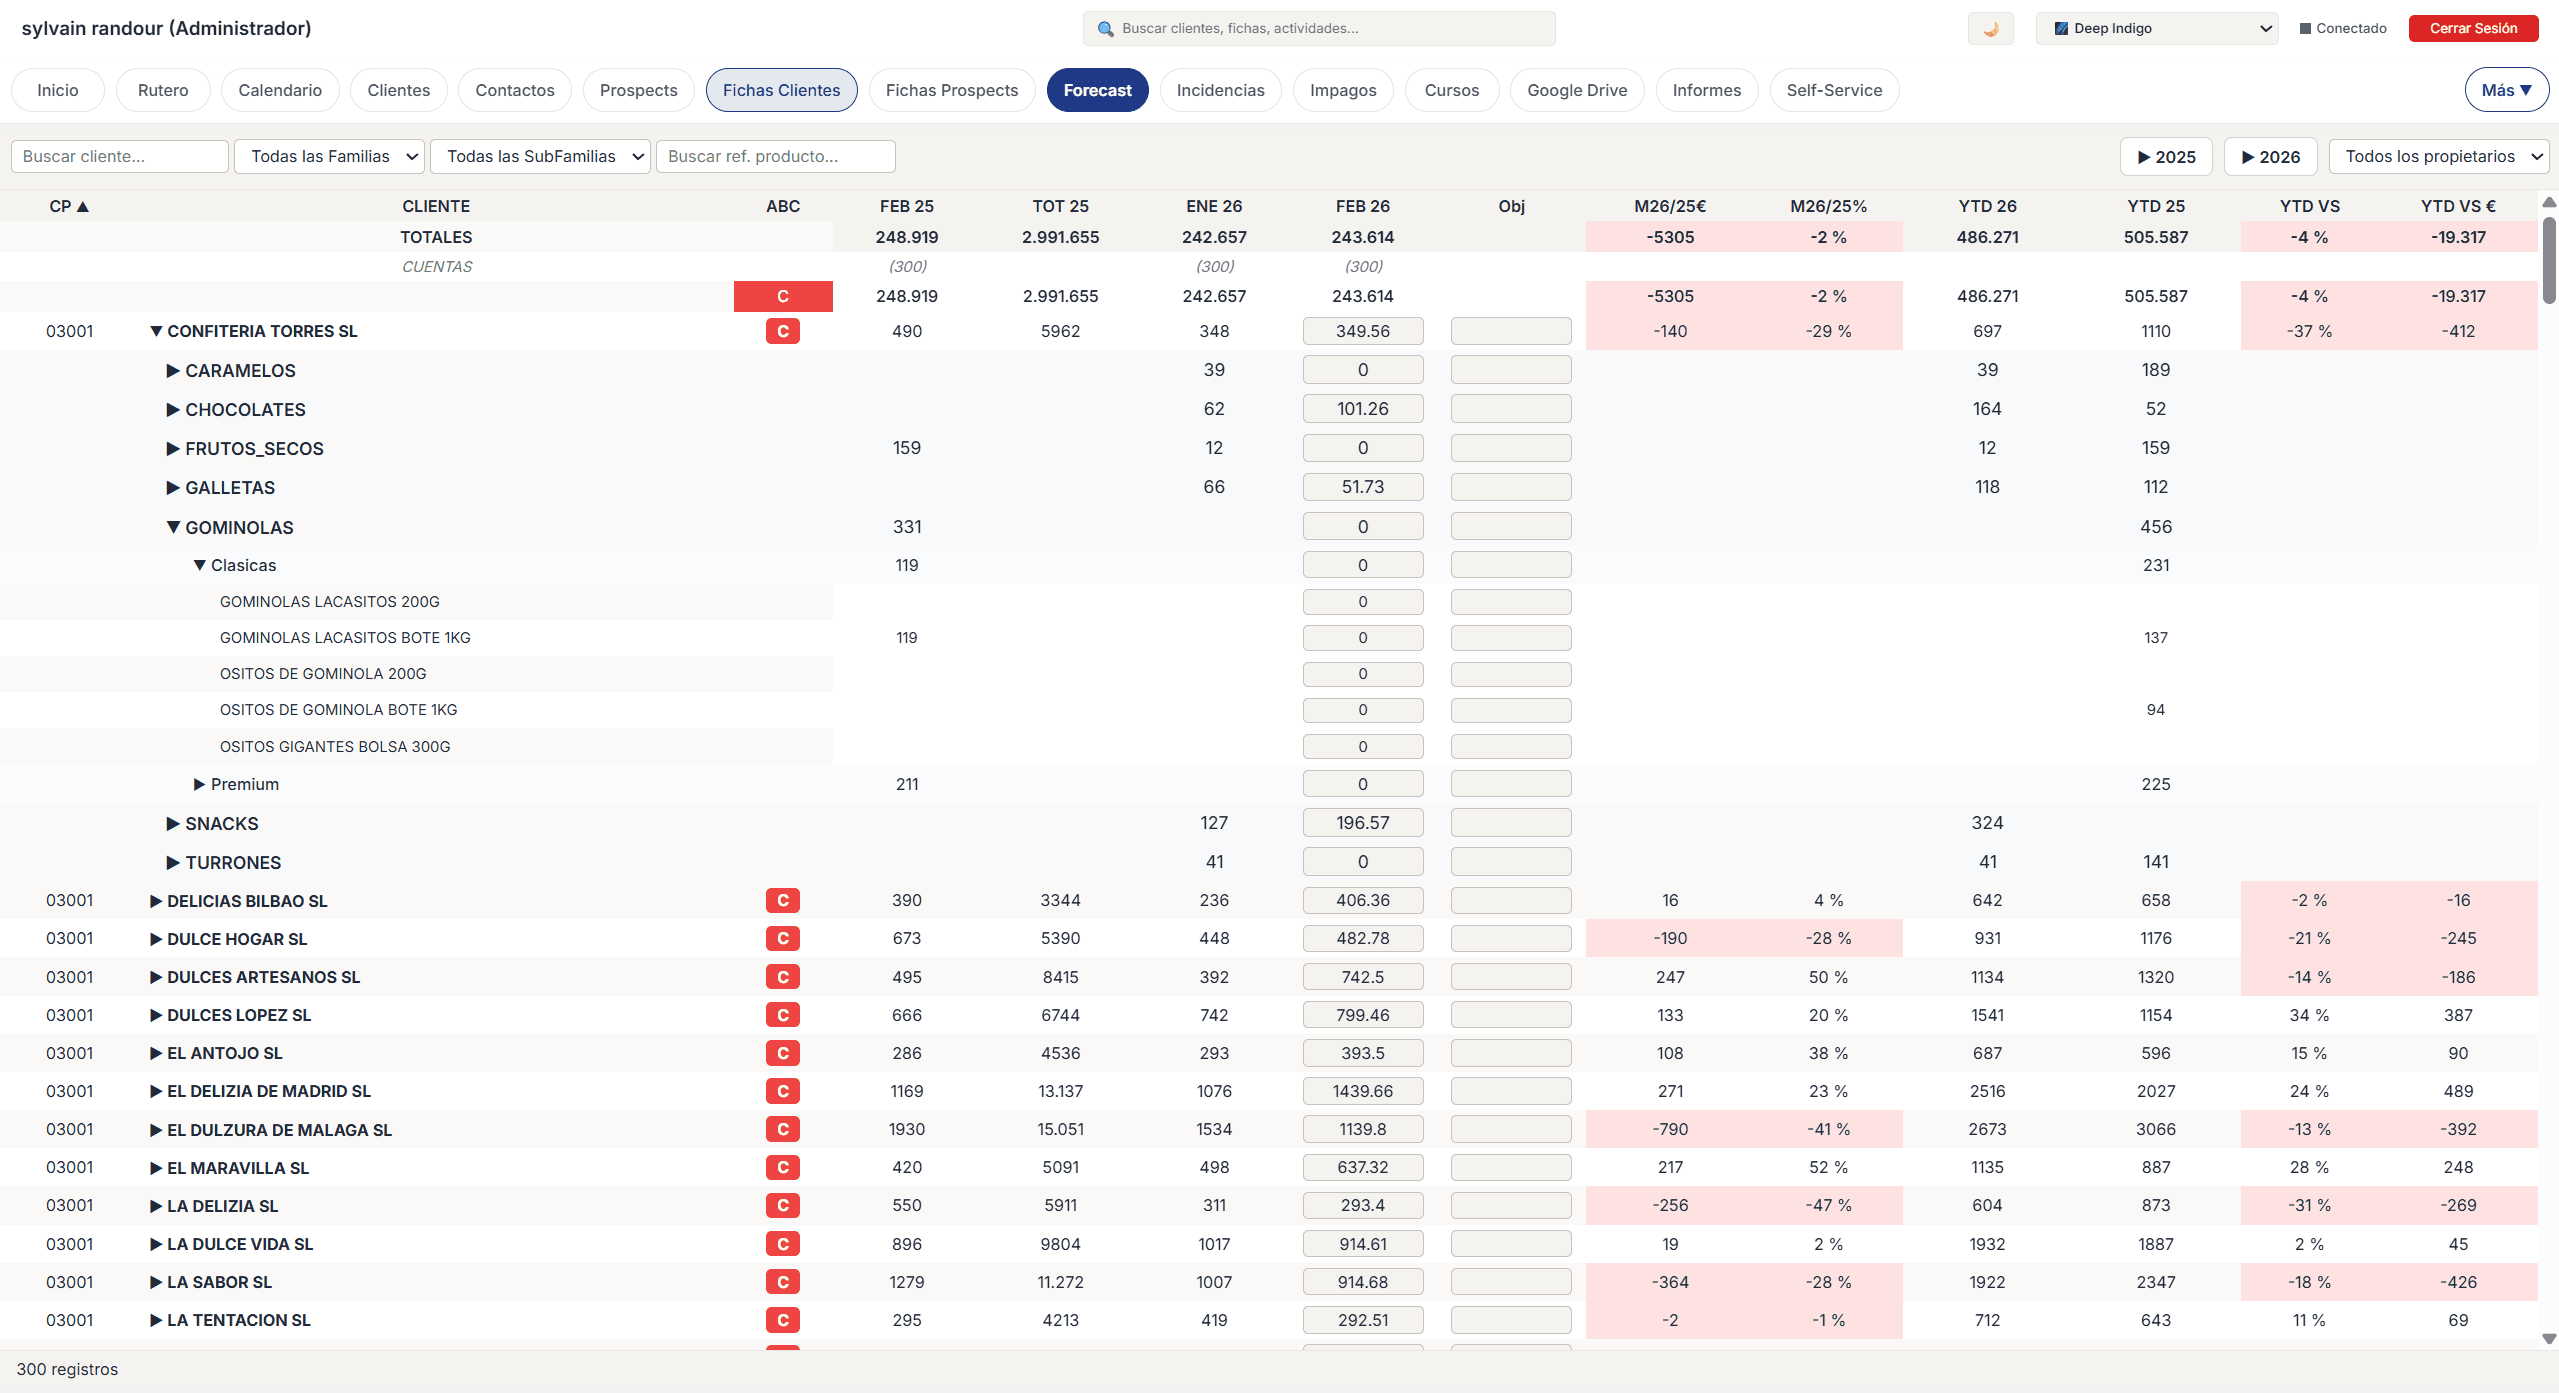Click the Deep Indigo theme swatch
Image resolution: width=2559 pixels, height=1393 pixels.
coord(2060,28)
